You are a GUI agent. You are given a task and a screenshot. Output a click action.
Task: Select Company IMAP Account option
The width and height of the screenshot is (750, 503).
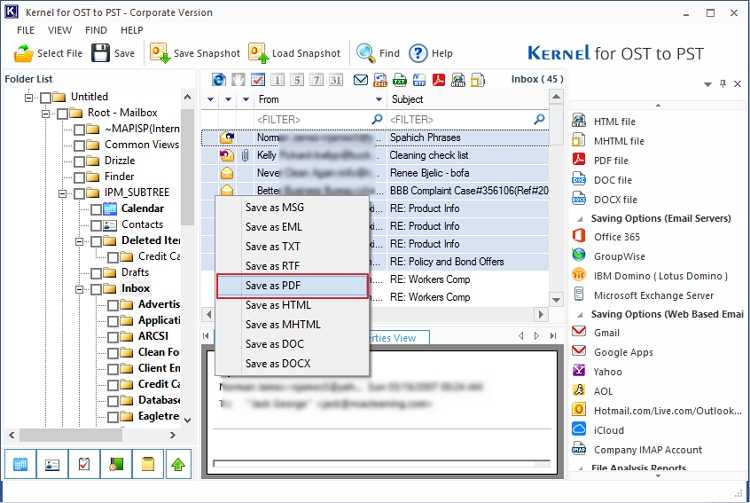(648, 450)
